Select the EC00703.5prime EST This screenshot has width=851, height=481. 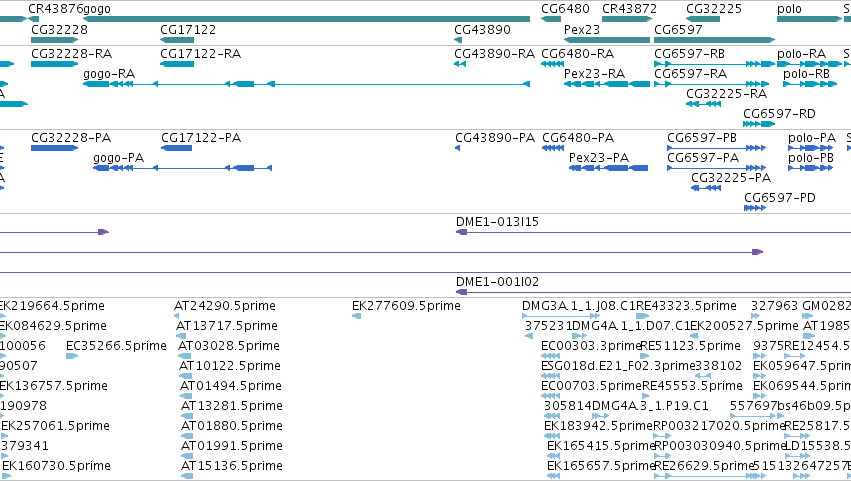[x=550, y=397]
